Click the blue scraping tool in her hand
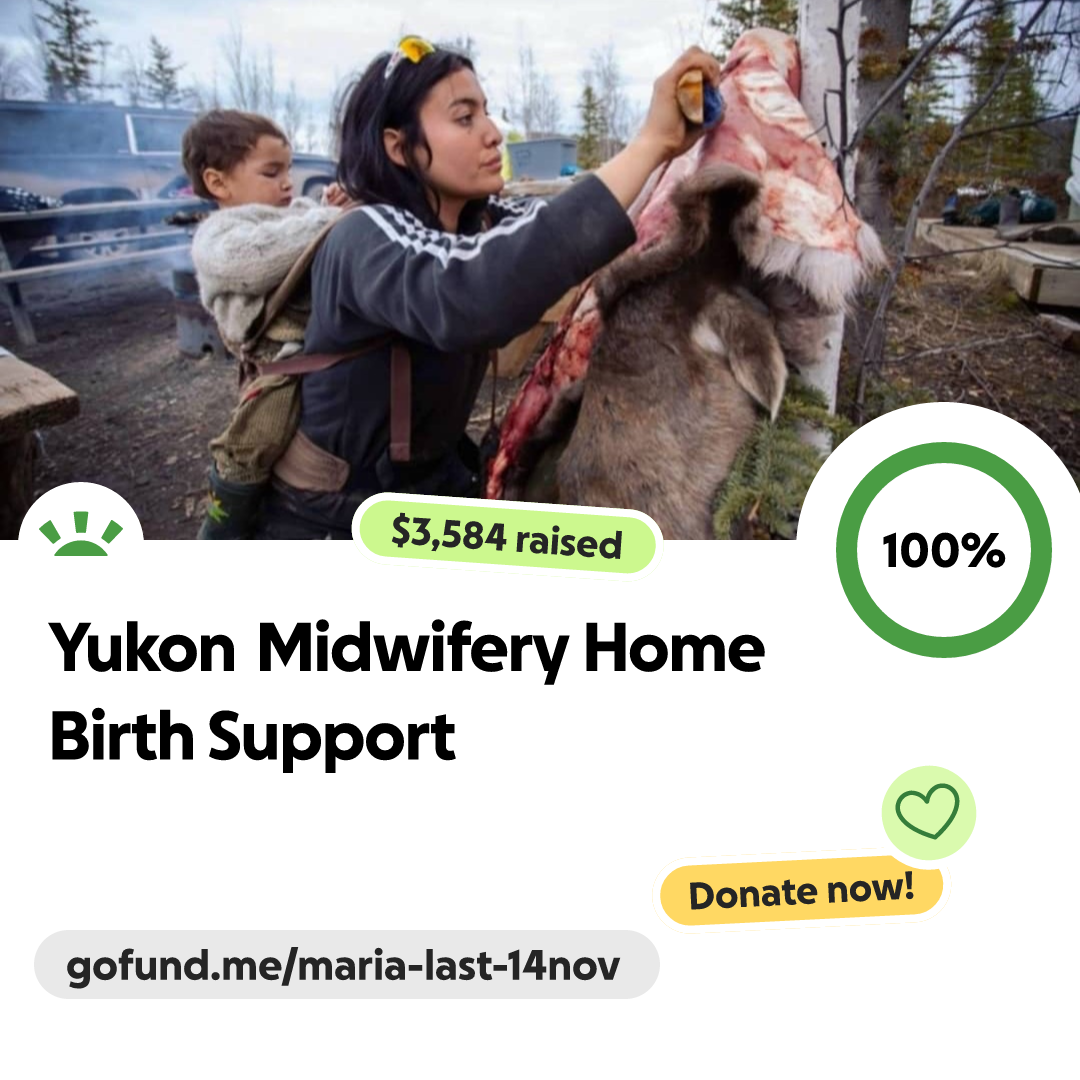The height and width of the screenshot is (1080, 1080). pyautogui.click(x=712, y=105)
